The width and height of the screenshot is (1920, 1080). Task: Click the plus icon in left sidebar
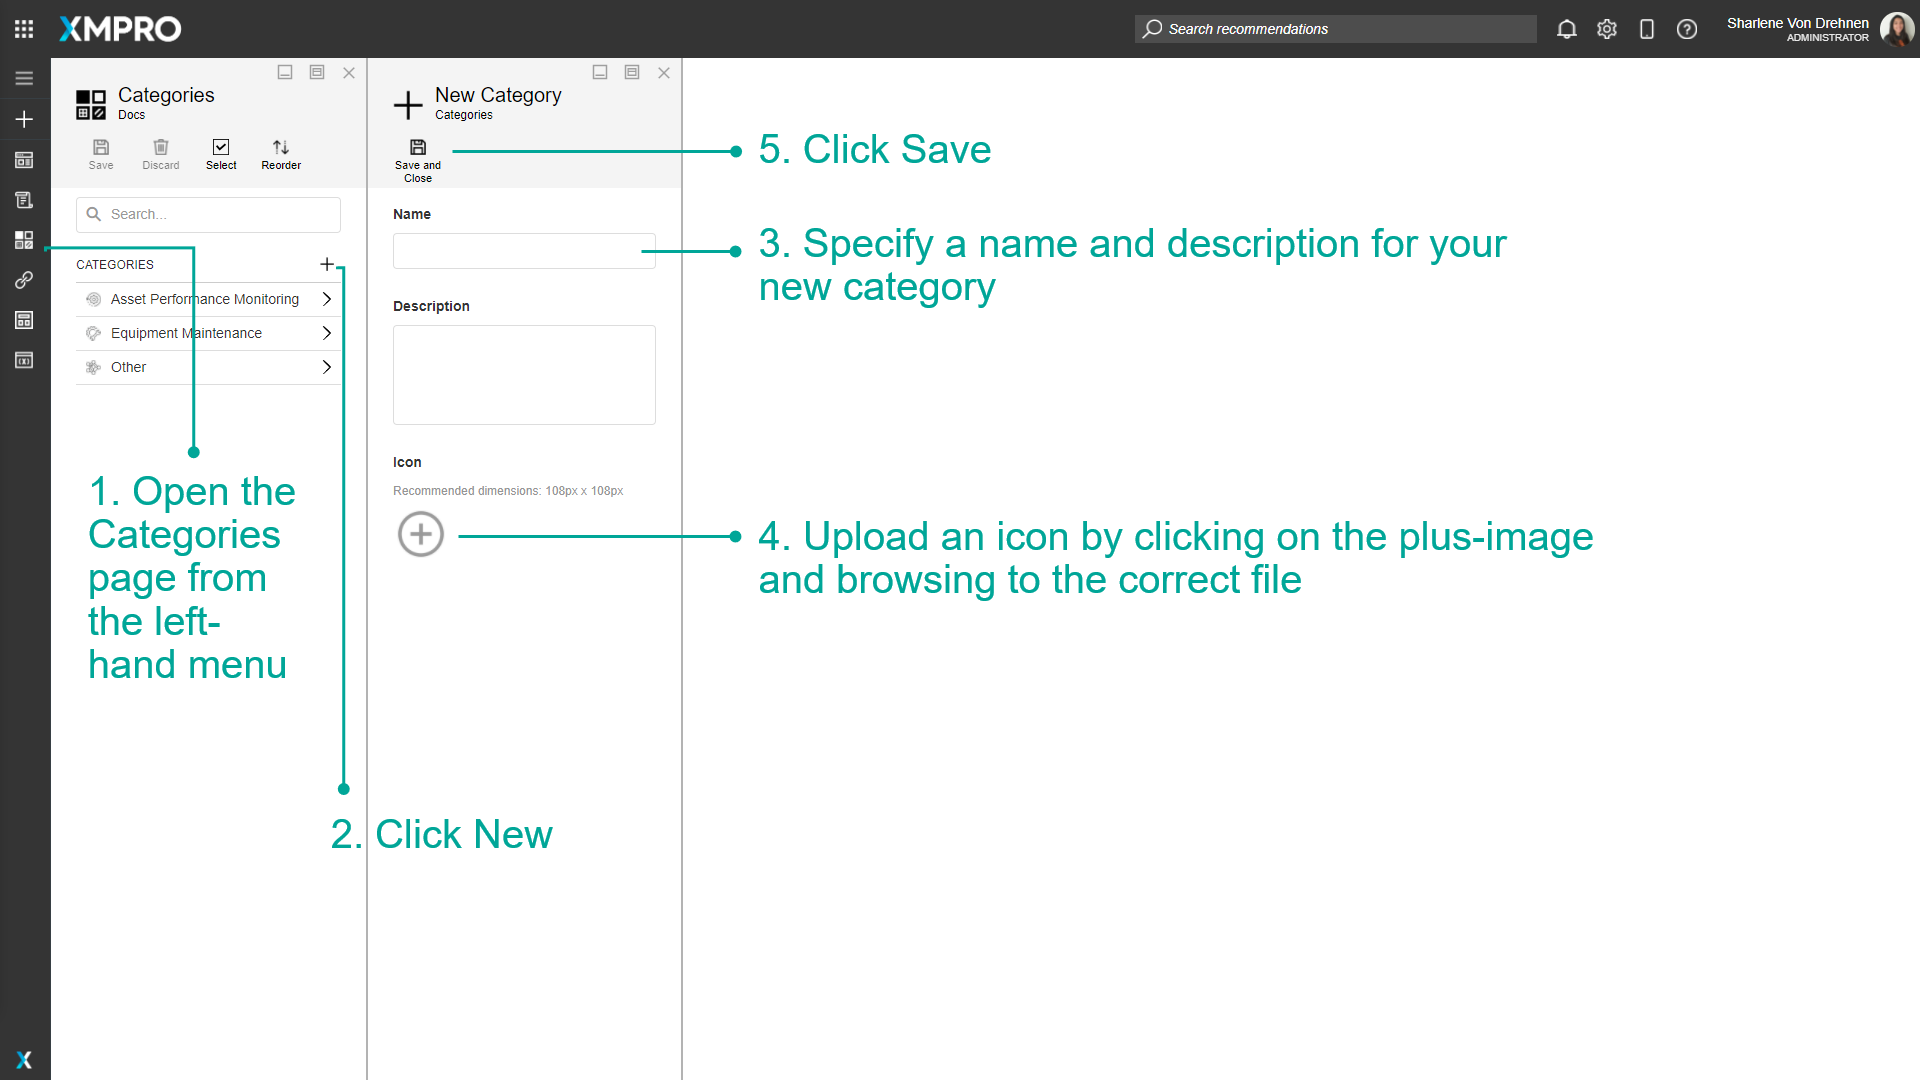[x=24, y=119]
